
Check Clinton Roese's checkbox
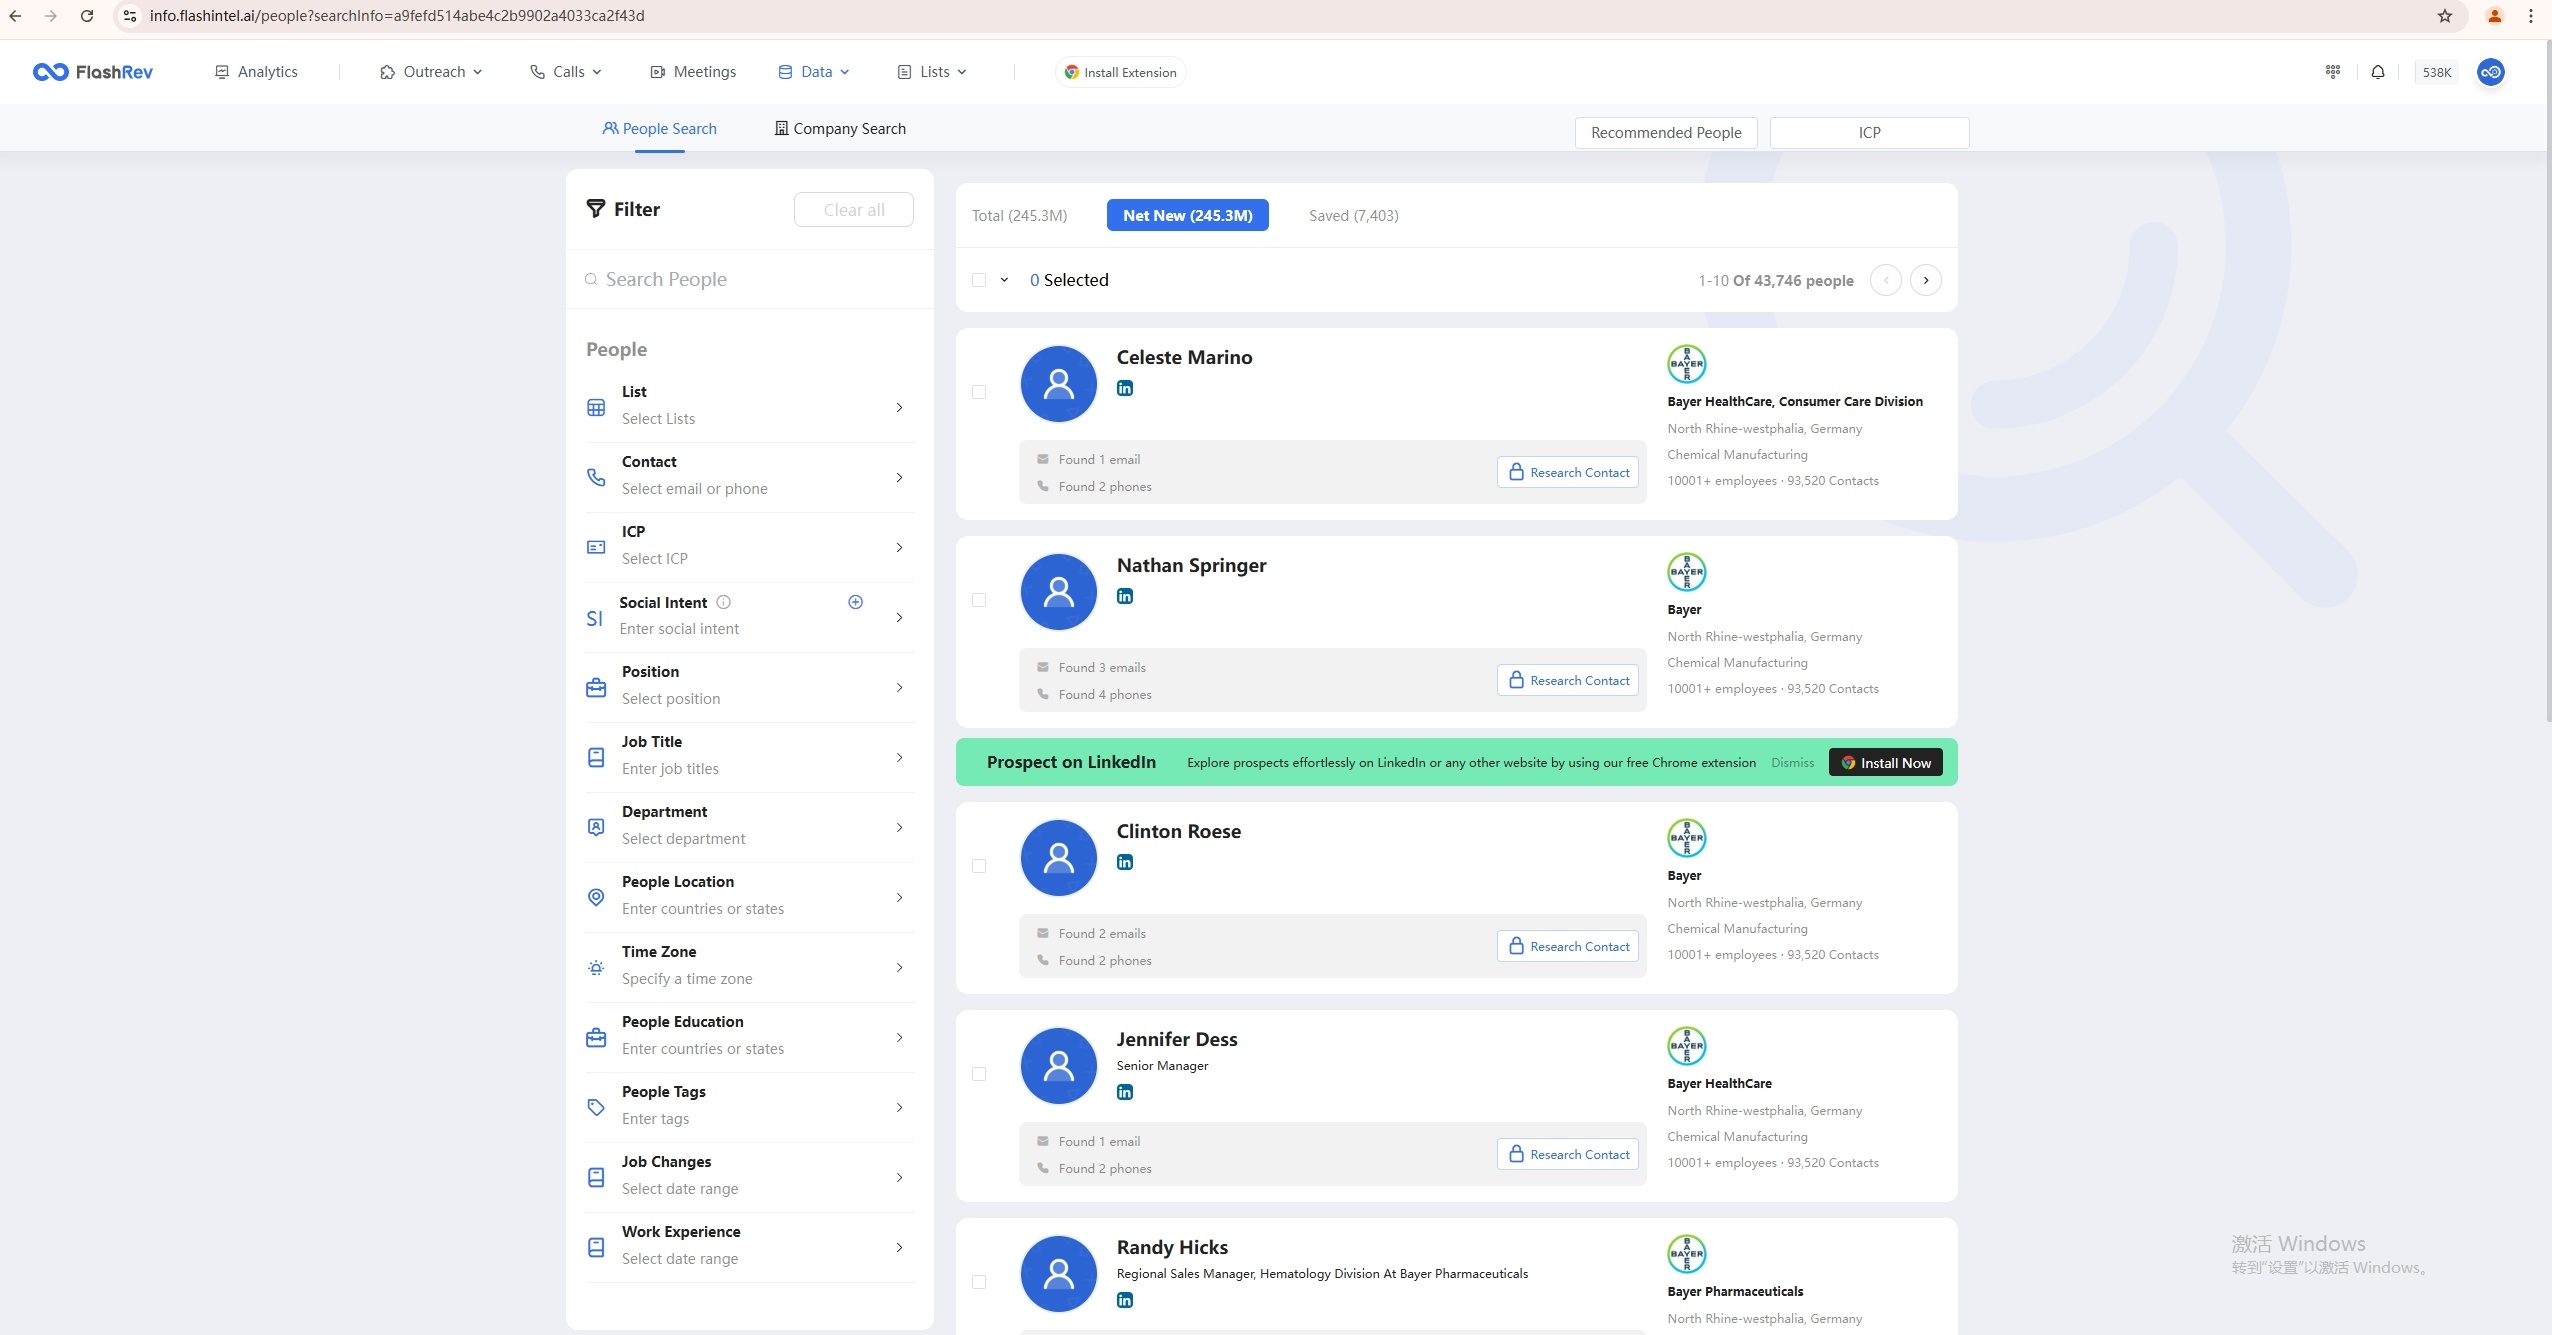point(979,866)
